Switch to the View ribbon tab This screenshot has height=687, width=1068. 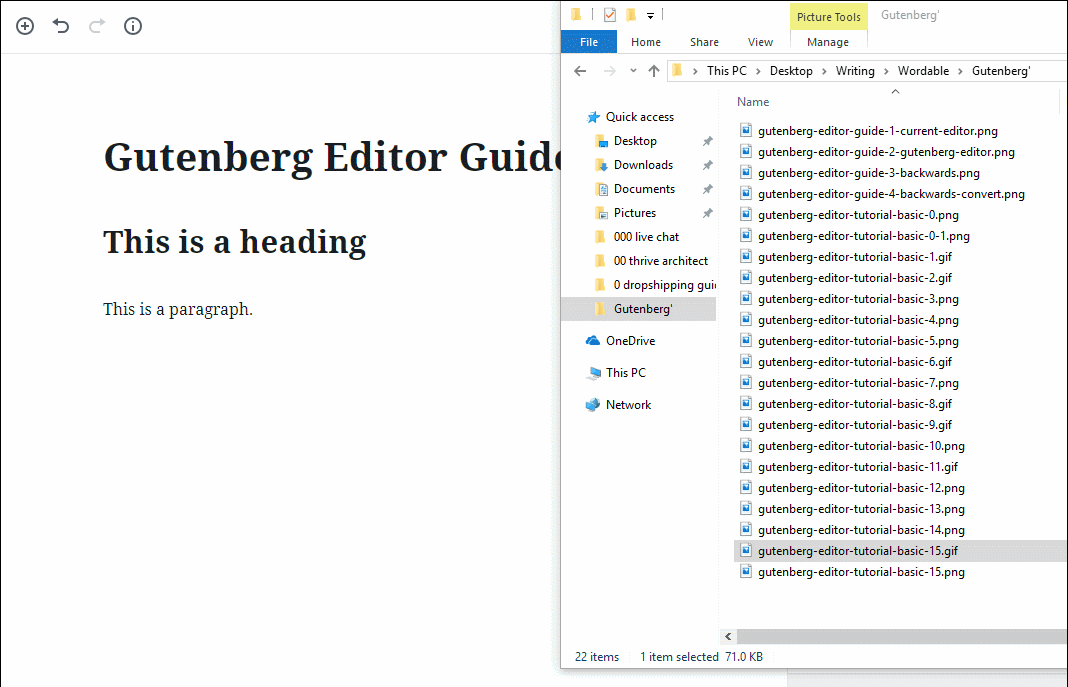[760, 42]
